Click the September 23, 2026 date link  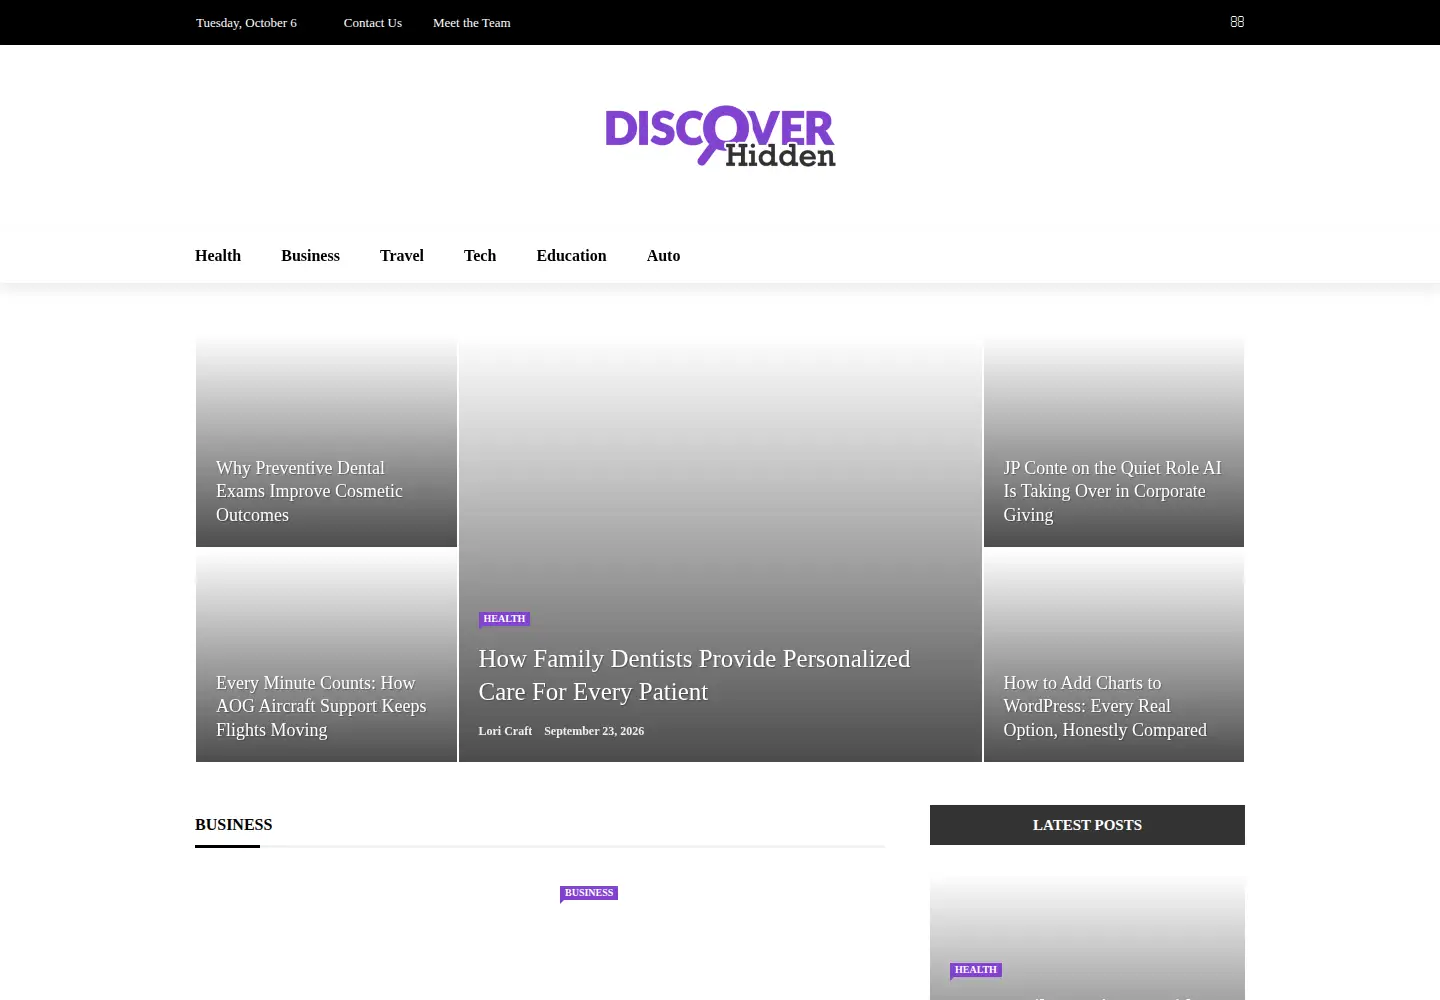[594, 731]
